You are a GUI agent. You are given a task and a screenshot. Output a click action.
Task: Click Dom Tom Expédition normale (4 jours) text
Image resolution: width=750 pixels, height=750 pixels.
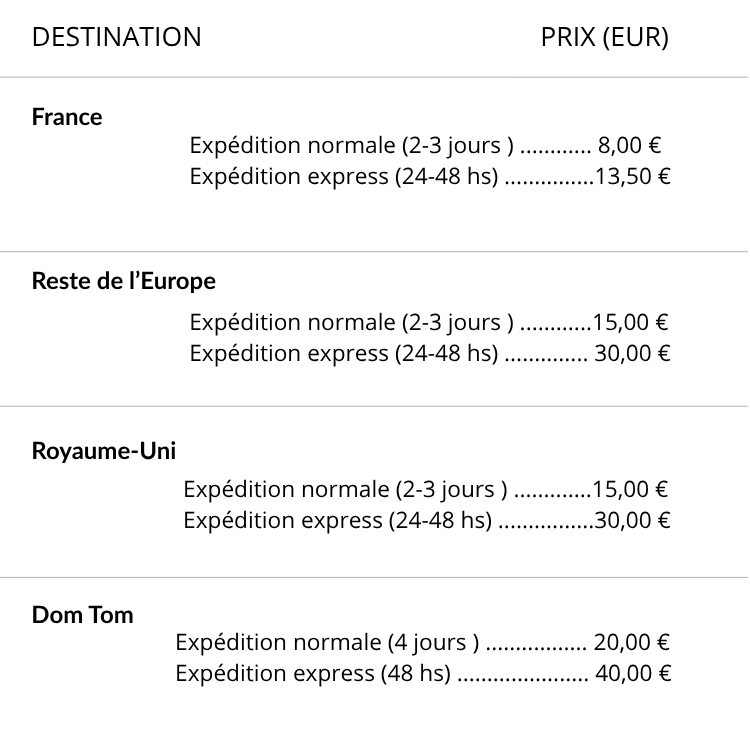[x=327, y=643]
